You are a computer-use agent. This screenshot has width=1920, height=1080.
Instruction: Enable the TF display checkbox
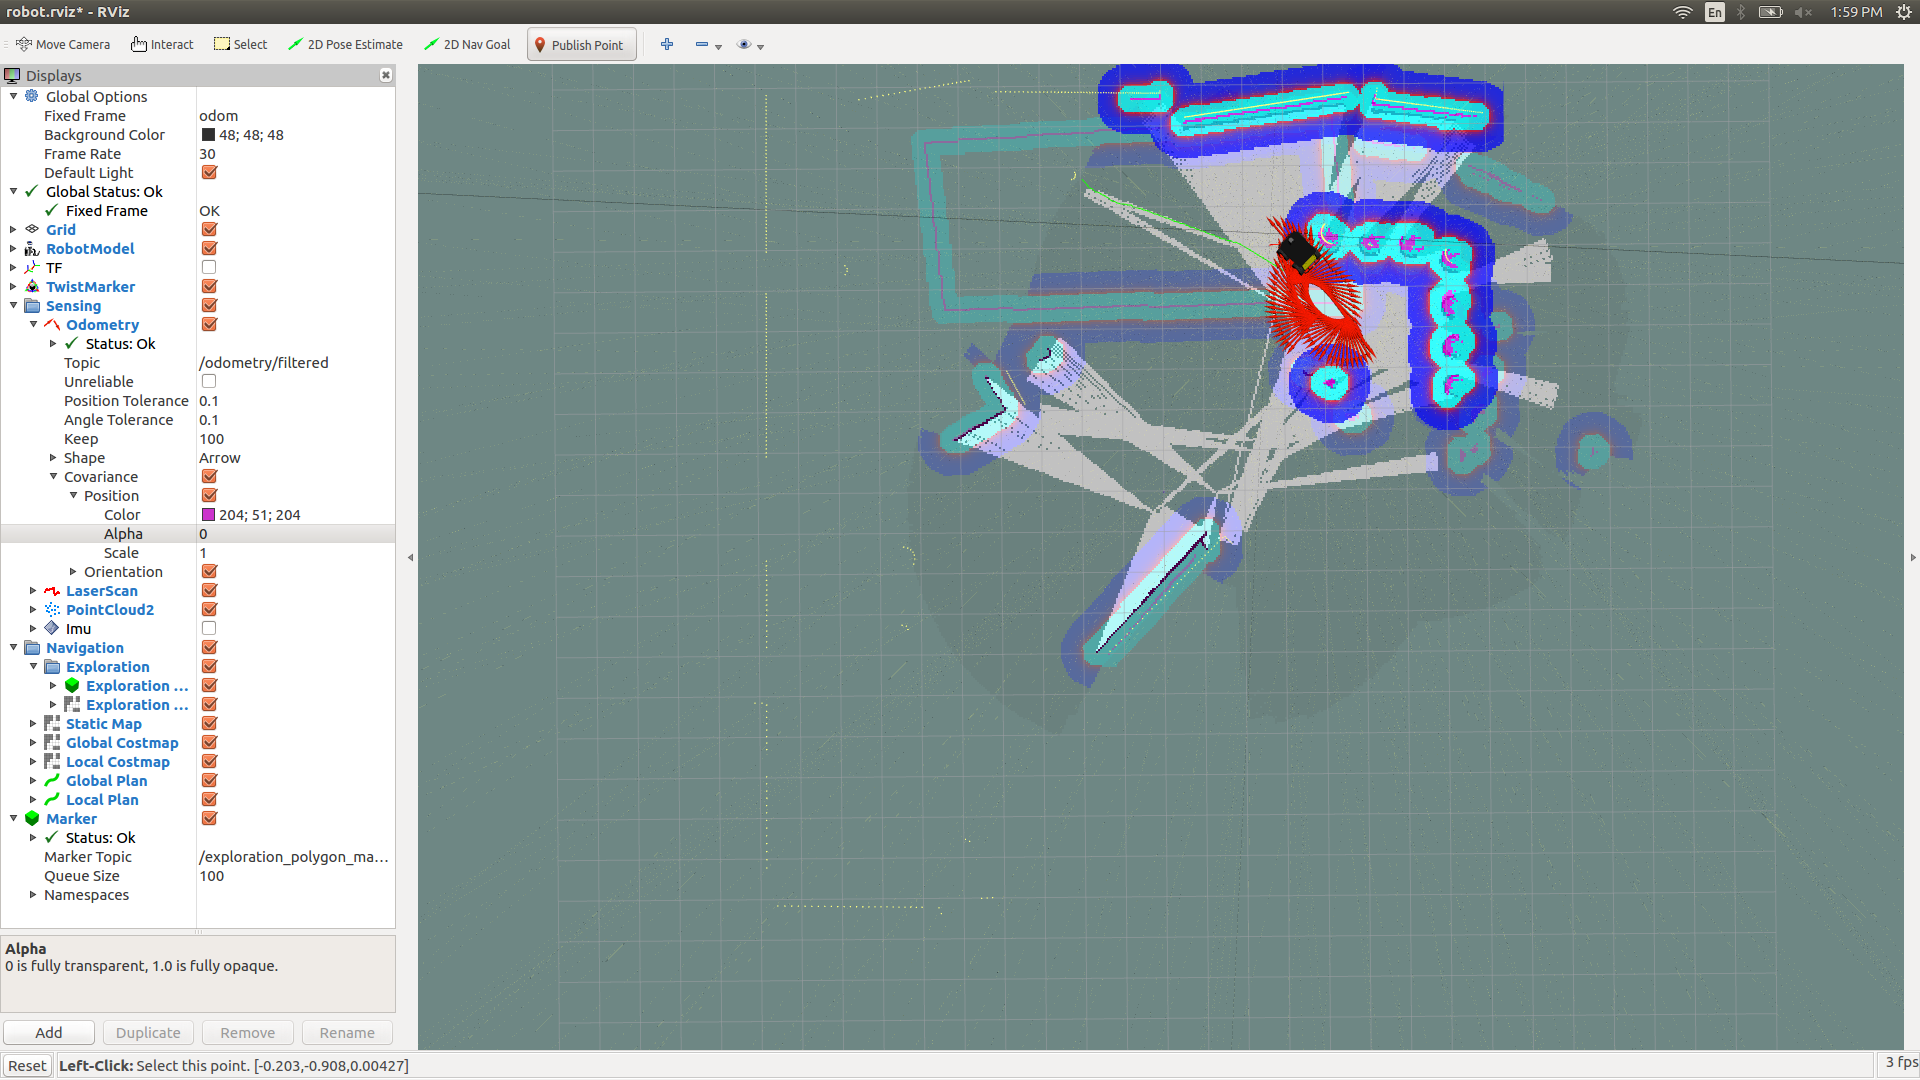point(209,268)
